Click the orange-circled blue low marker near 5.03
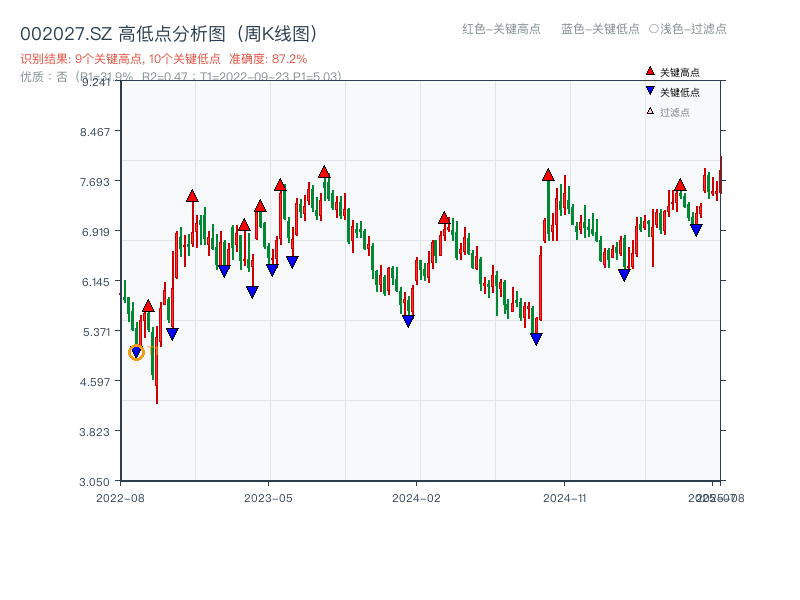This screenshot has height=600, width=800. (x=136, y=352)
